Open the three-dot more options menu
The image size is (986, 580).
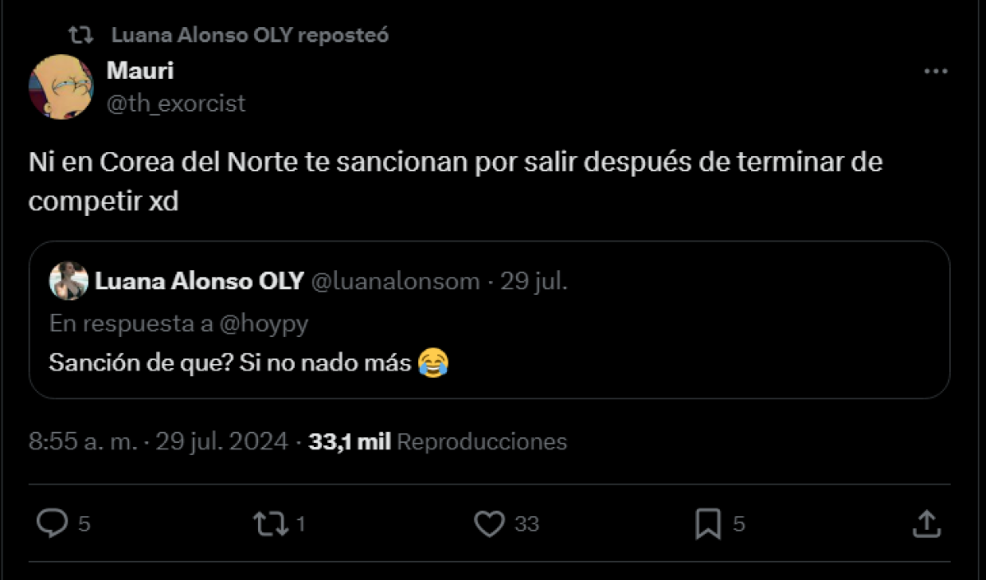click(x=935, y=72)
